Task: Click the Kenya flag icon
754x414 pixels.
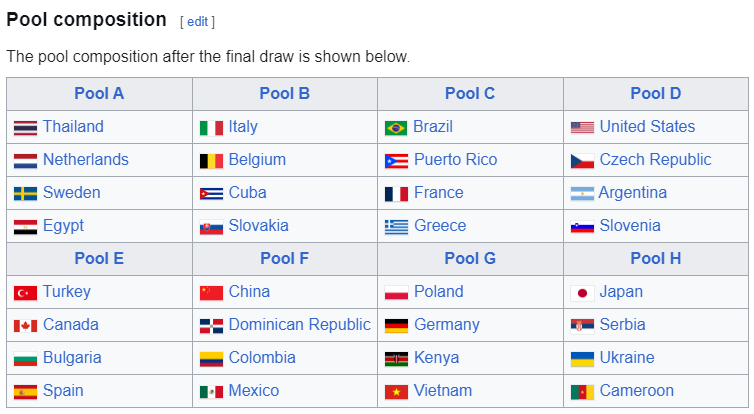Action: tap(396, 359)
